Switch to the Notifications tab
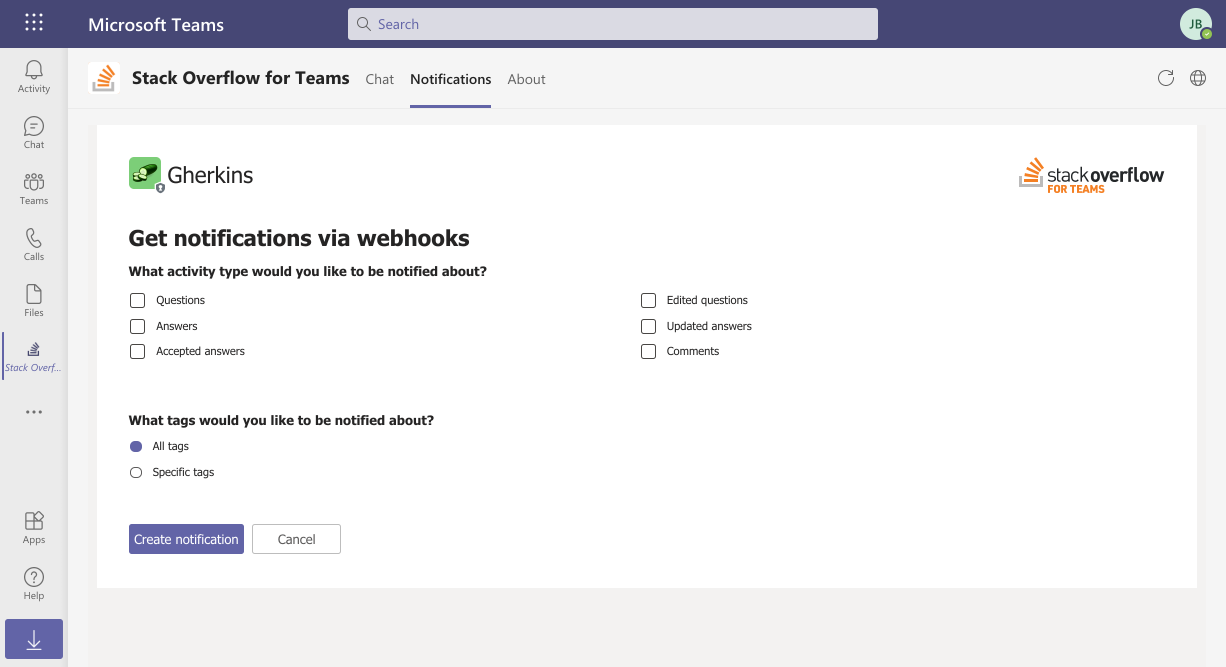This screenshot has width=1226, height=667. point(451,79)
